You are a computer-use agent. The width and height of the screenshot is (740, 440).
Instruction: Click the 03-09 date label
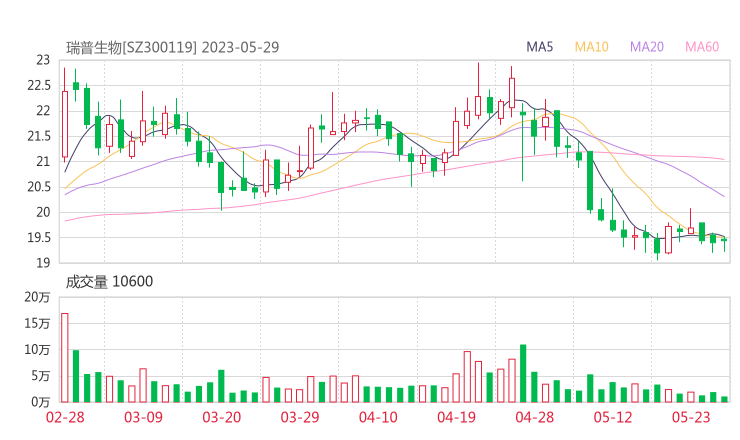[x=143, y=417]
